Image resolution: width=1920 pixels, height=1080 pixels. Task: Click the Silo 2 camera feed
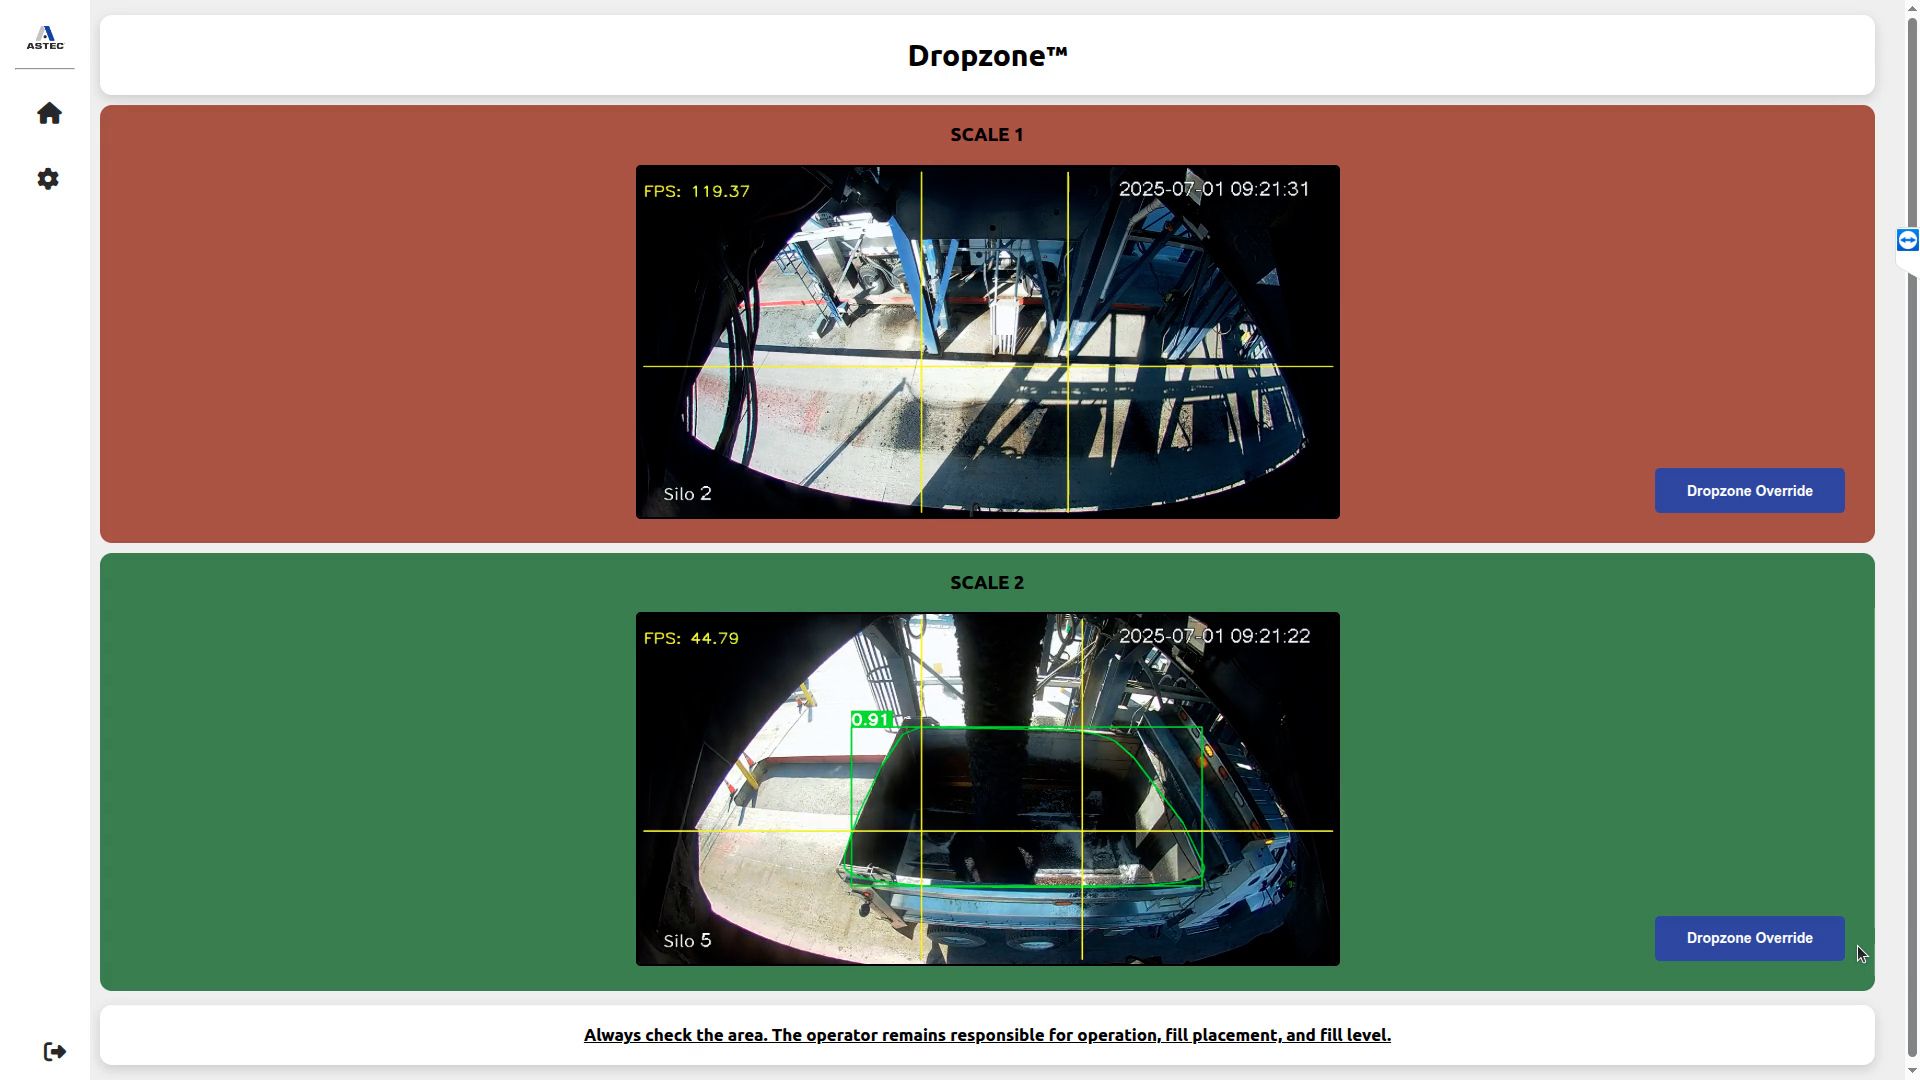click(987, 342)
